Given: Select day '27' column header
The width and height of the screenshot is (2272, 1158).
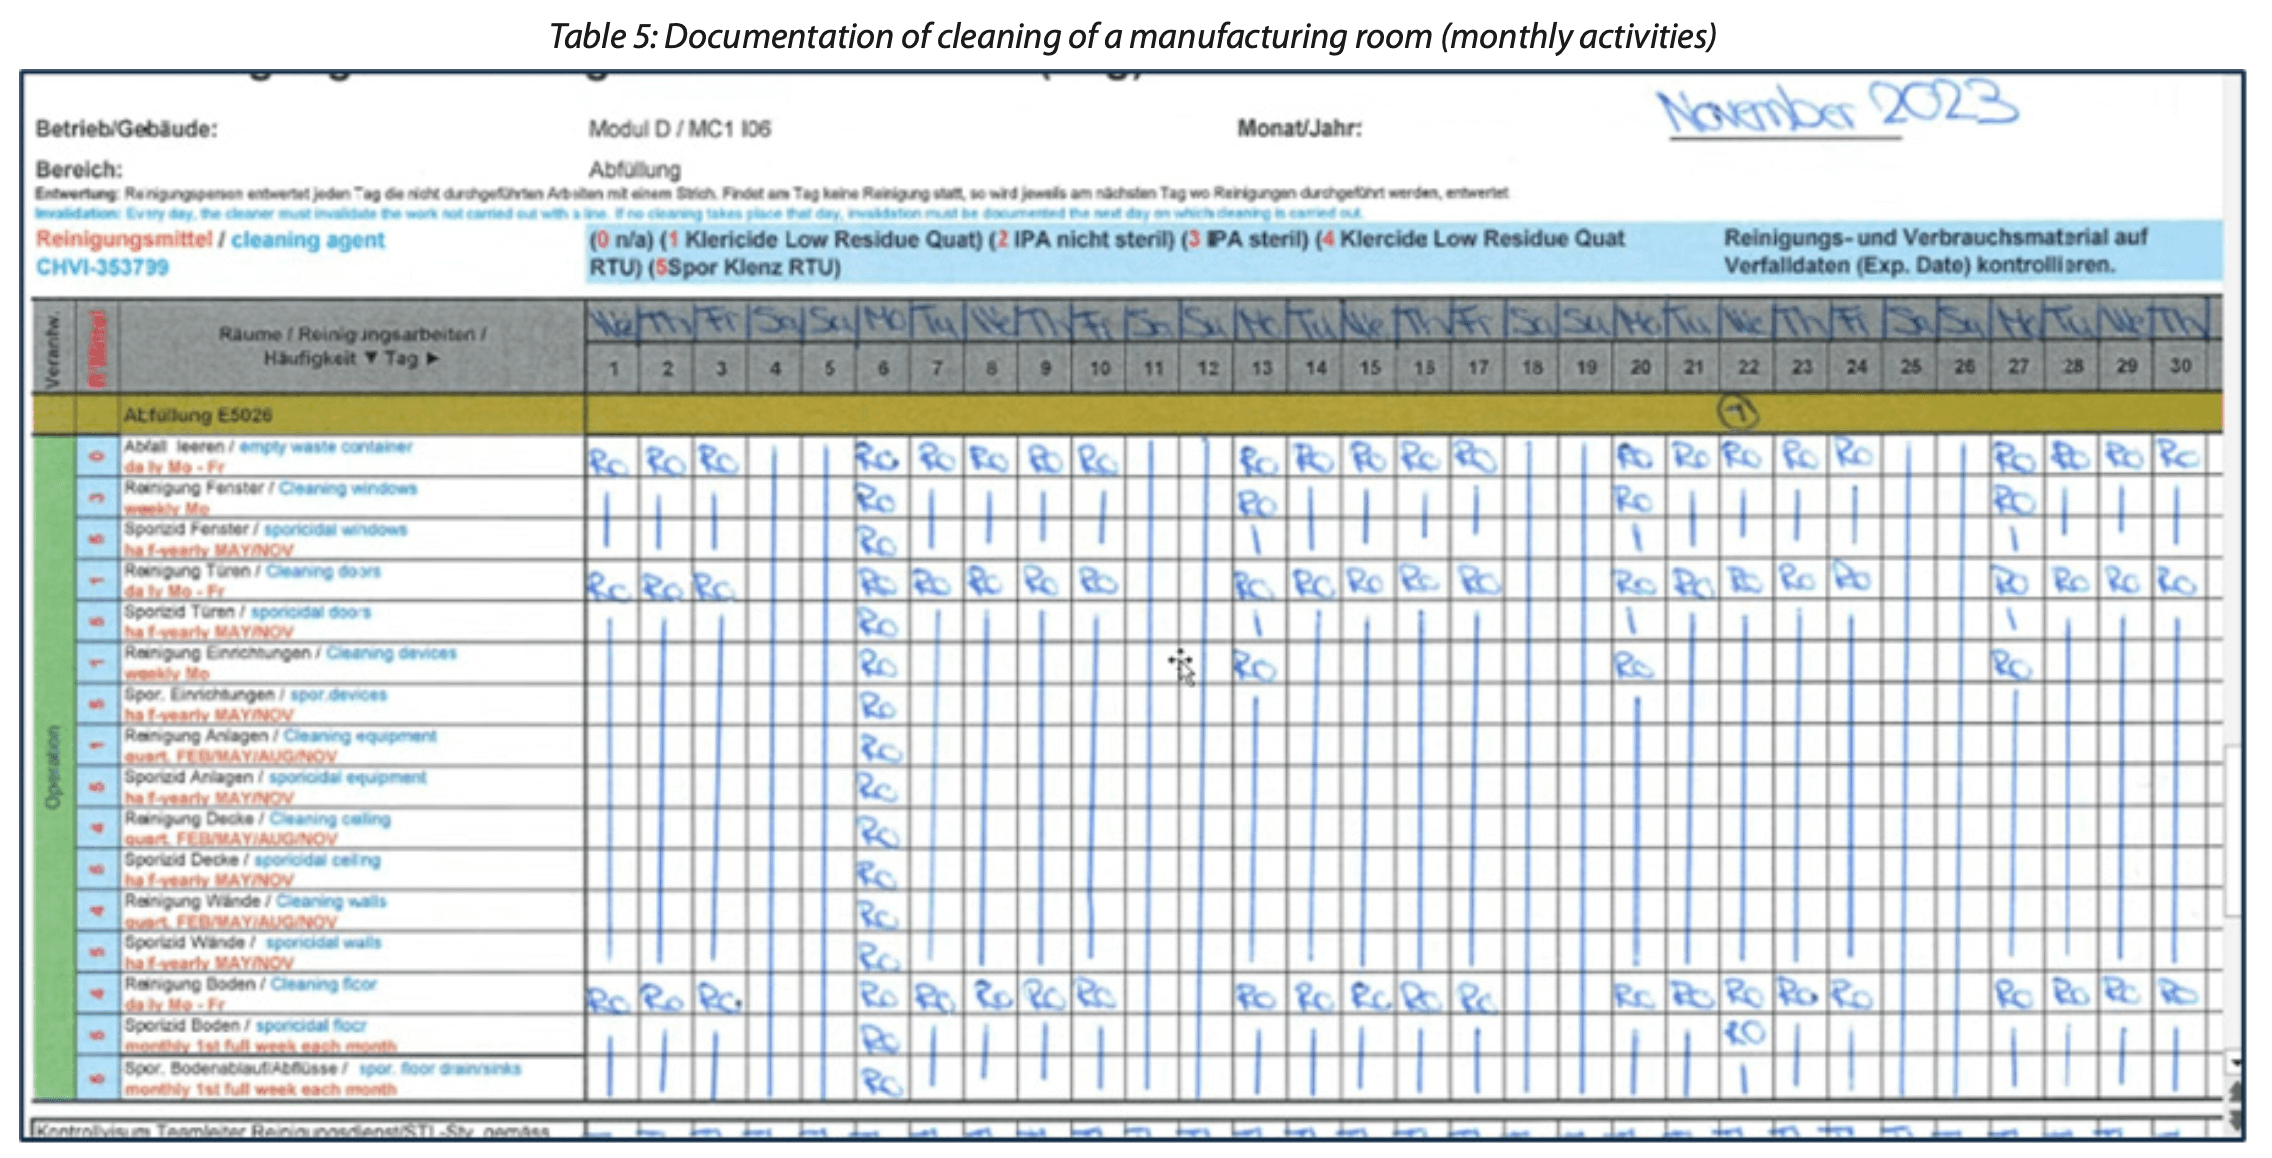Looking at the screenshot, I should (2018, 368).
